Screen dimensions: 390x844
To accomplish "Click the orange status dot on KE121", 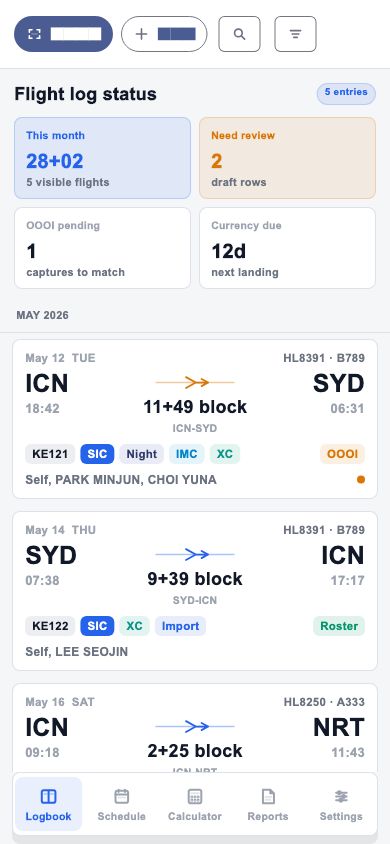I will coord(361,480).
